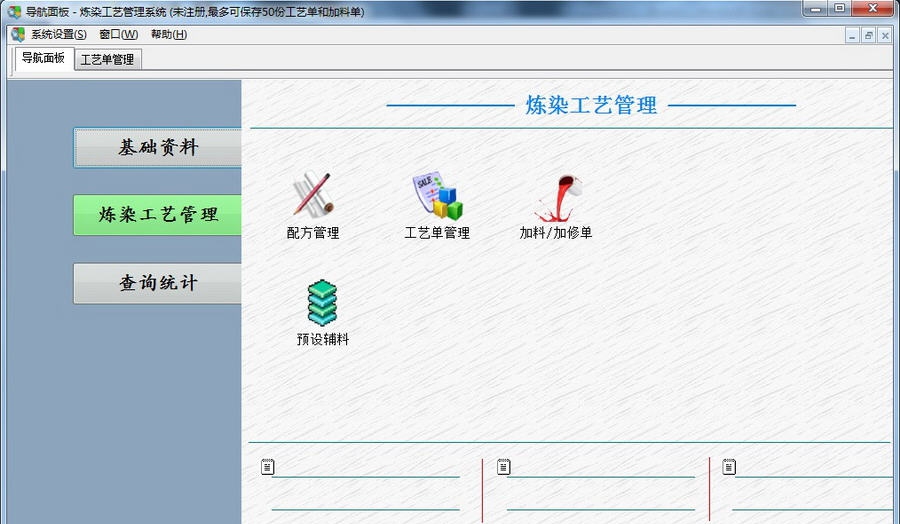Image resolution: width=900 pixels, height=524 pixels.
Task: Open the 窗口(W) menu
Action: (x=118, y=34)
